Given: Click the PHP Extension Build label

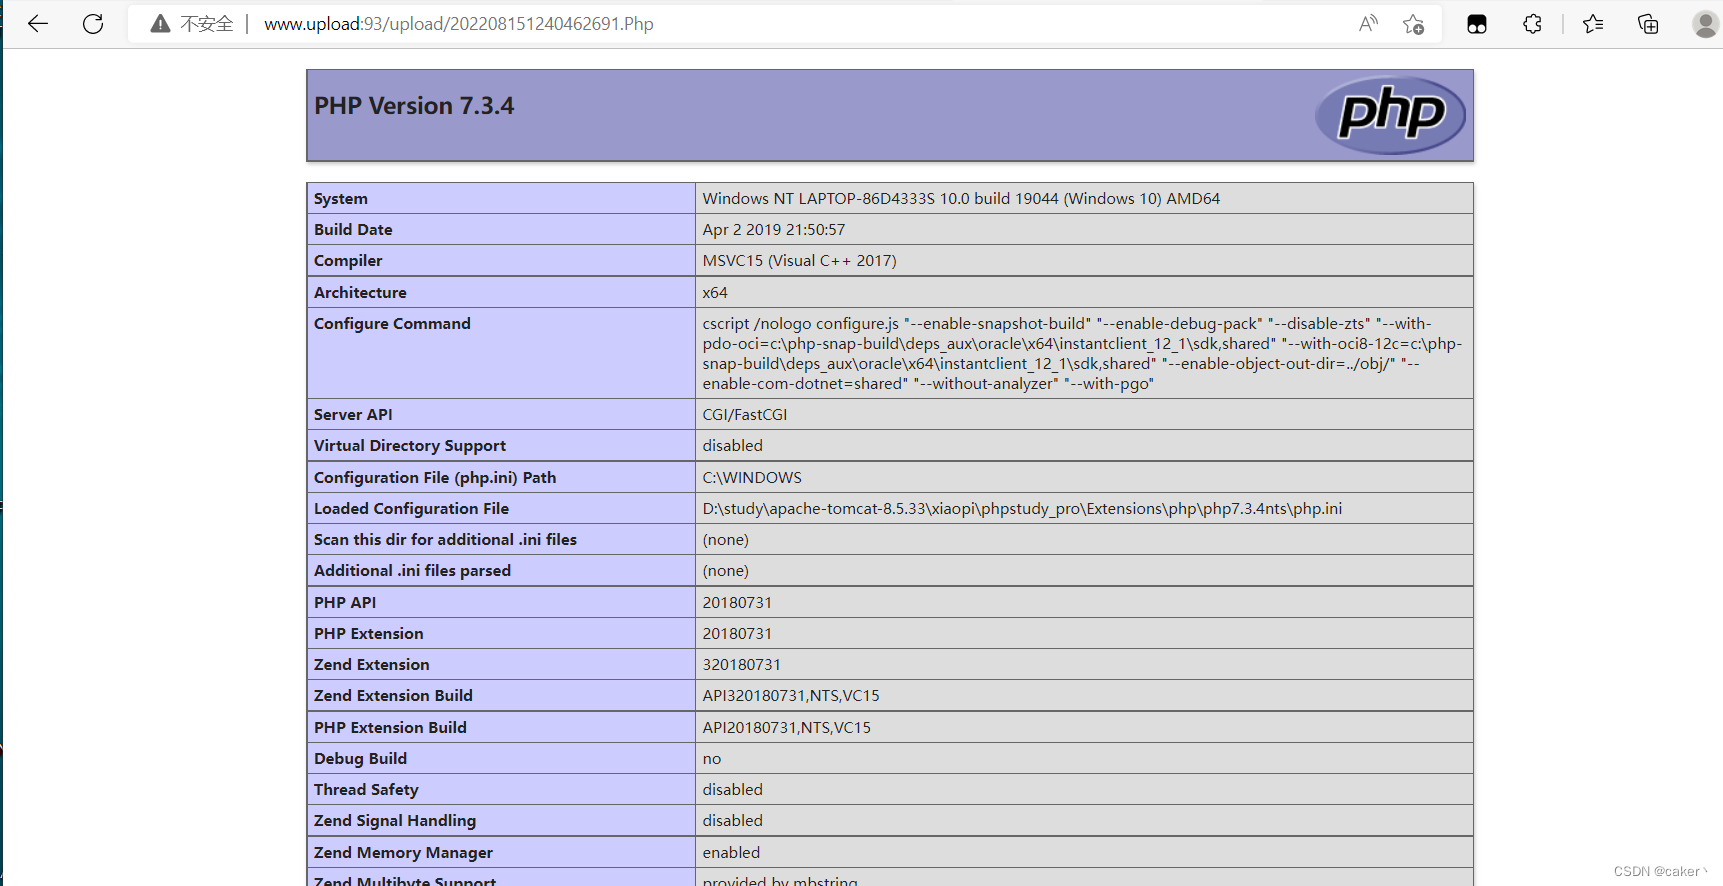Looking at the screenshot, I should pyautogui.click(x=390, y=728).
